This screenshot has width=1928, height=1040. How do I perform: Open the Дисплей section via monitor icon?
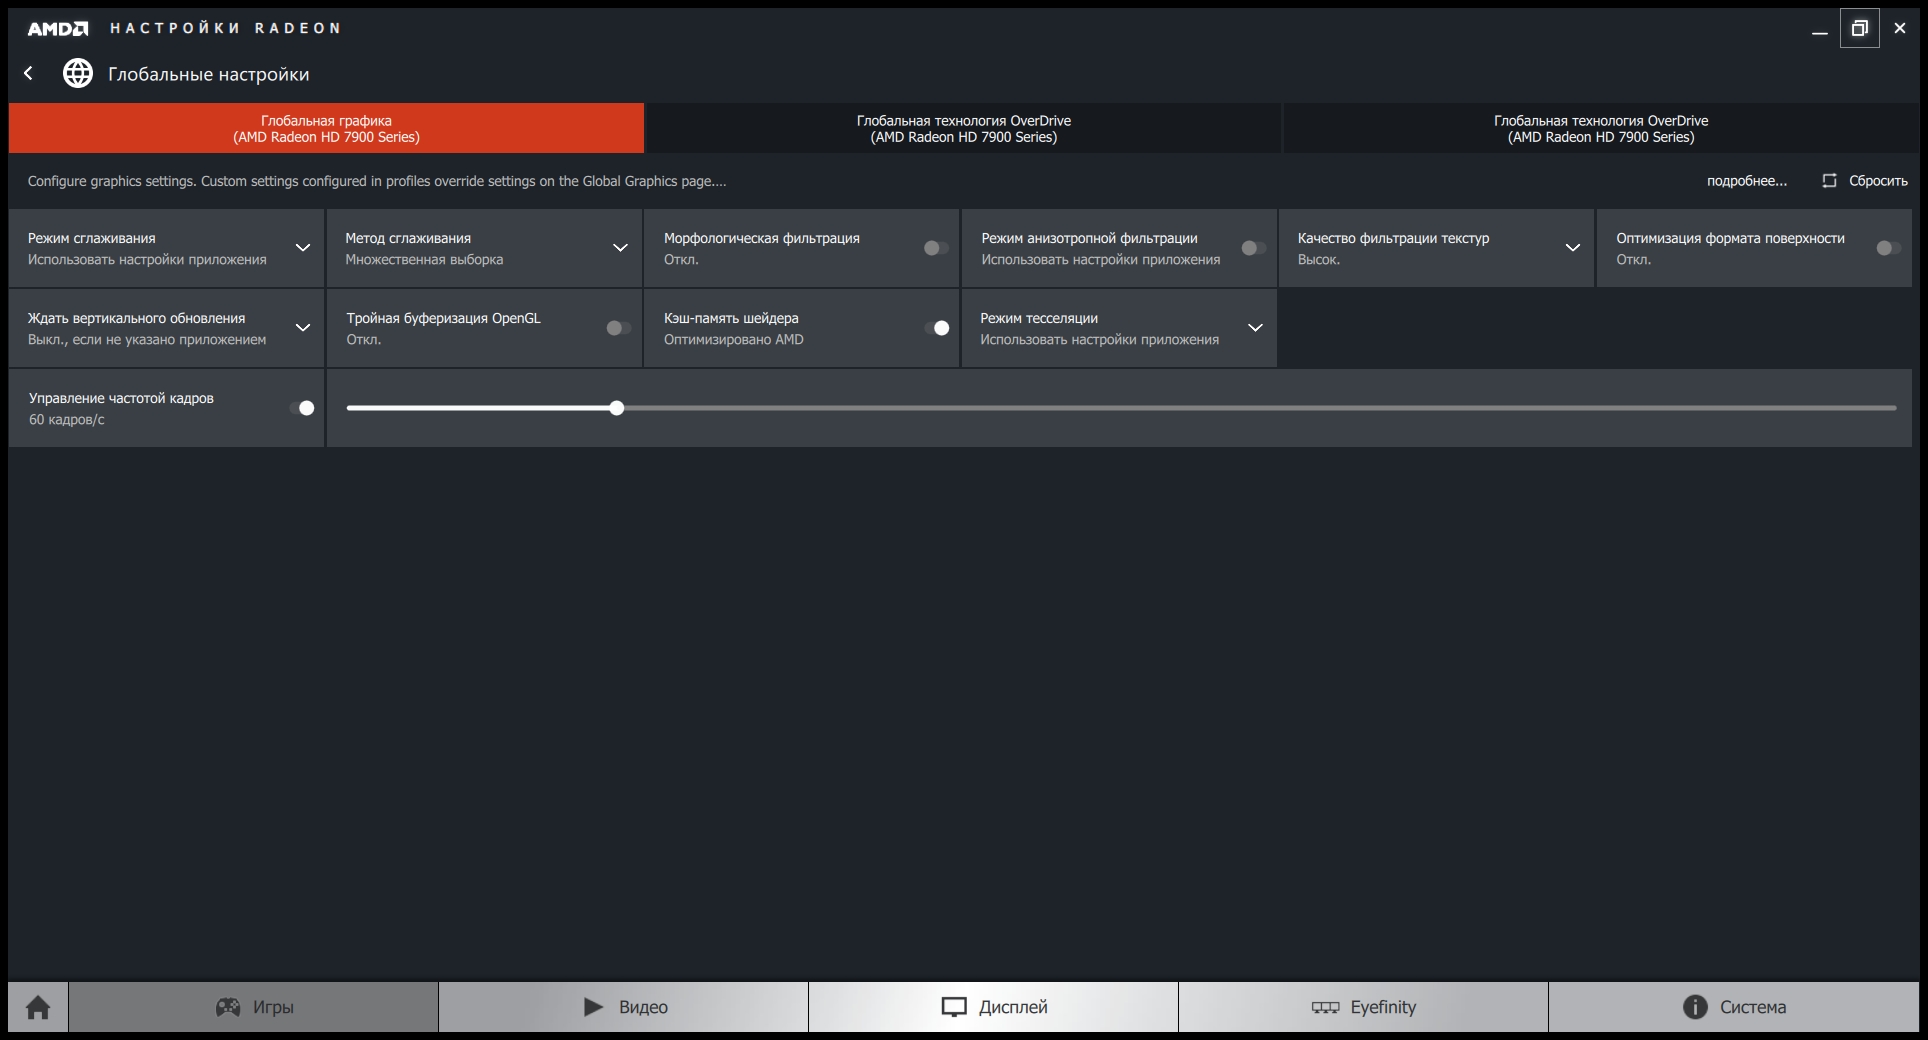point(954,1007)
